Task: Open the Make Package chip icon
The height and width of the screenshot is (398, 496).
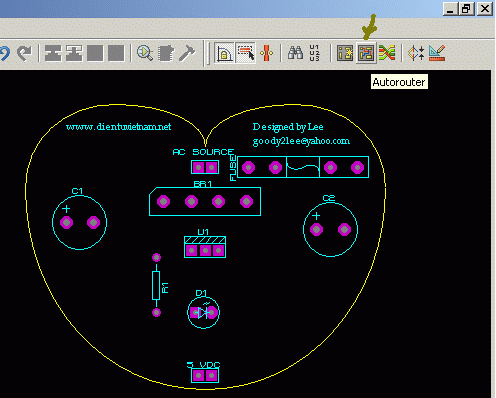Action: [166, 53]
